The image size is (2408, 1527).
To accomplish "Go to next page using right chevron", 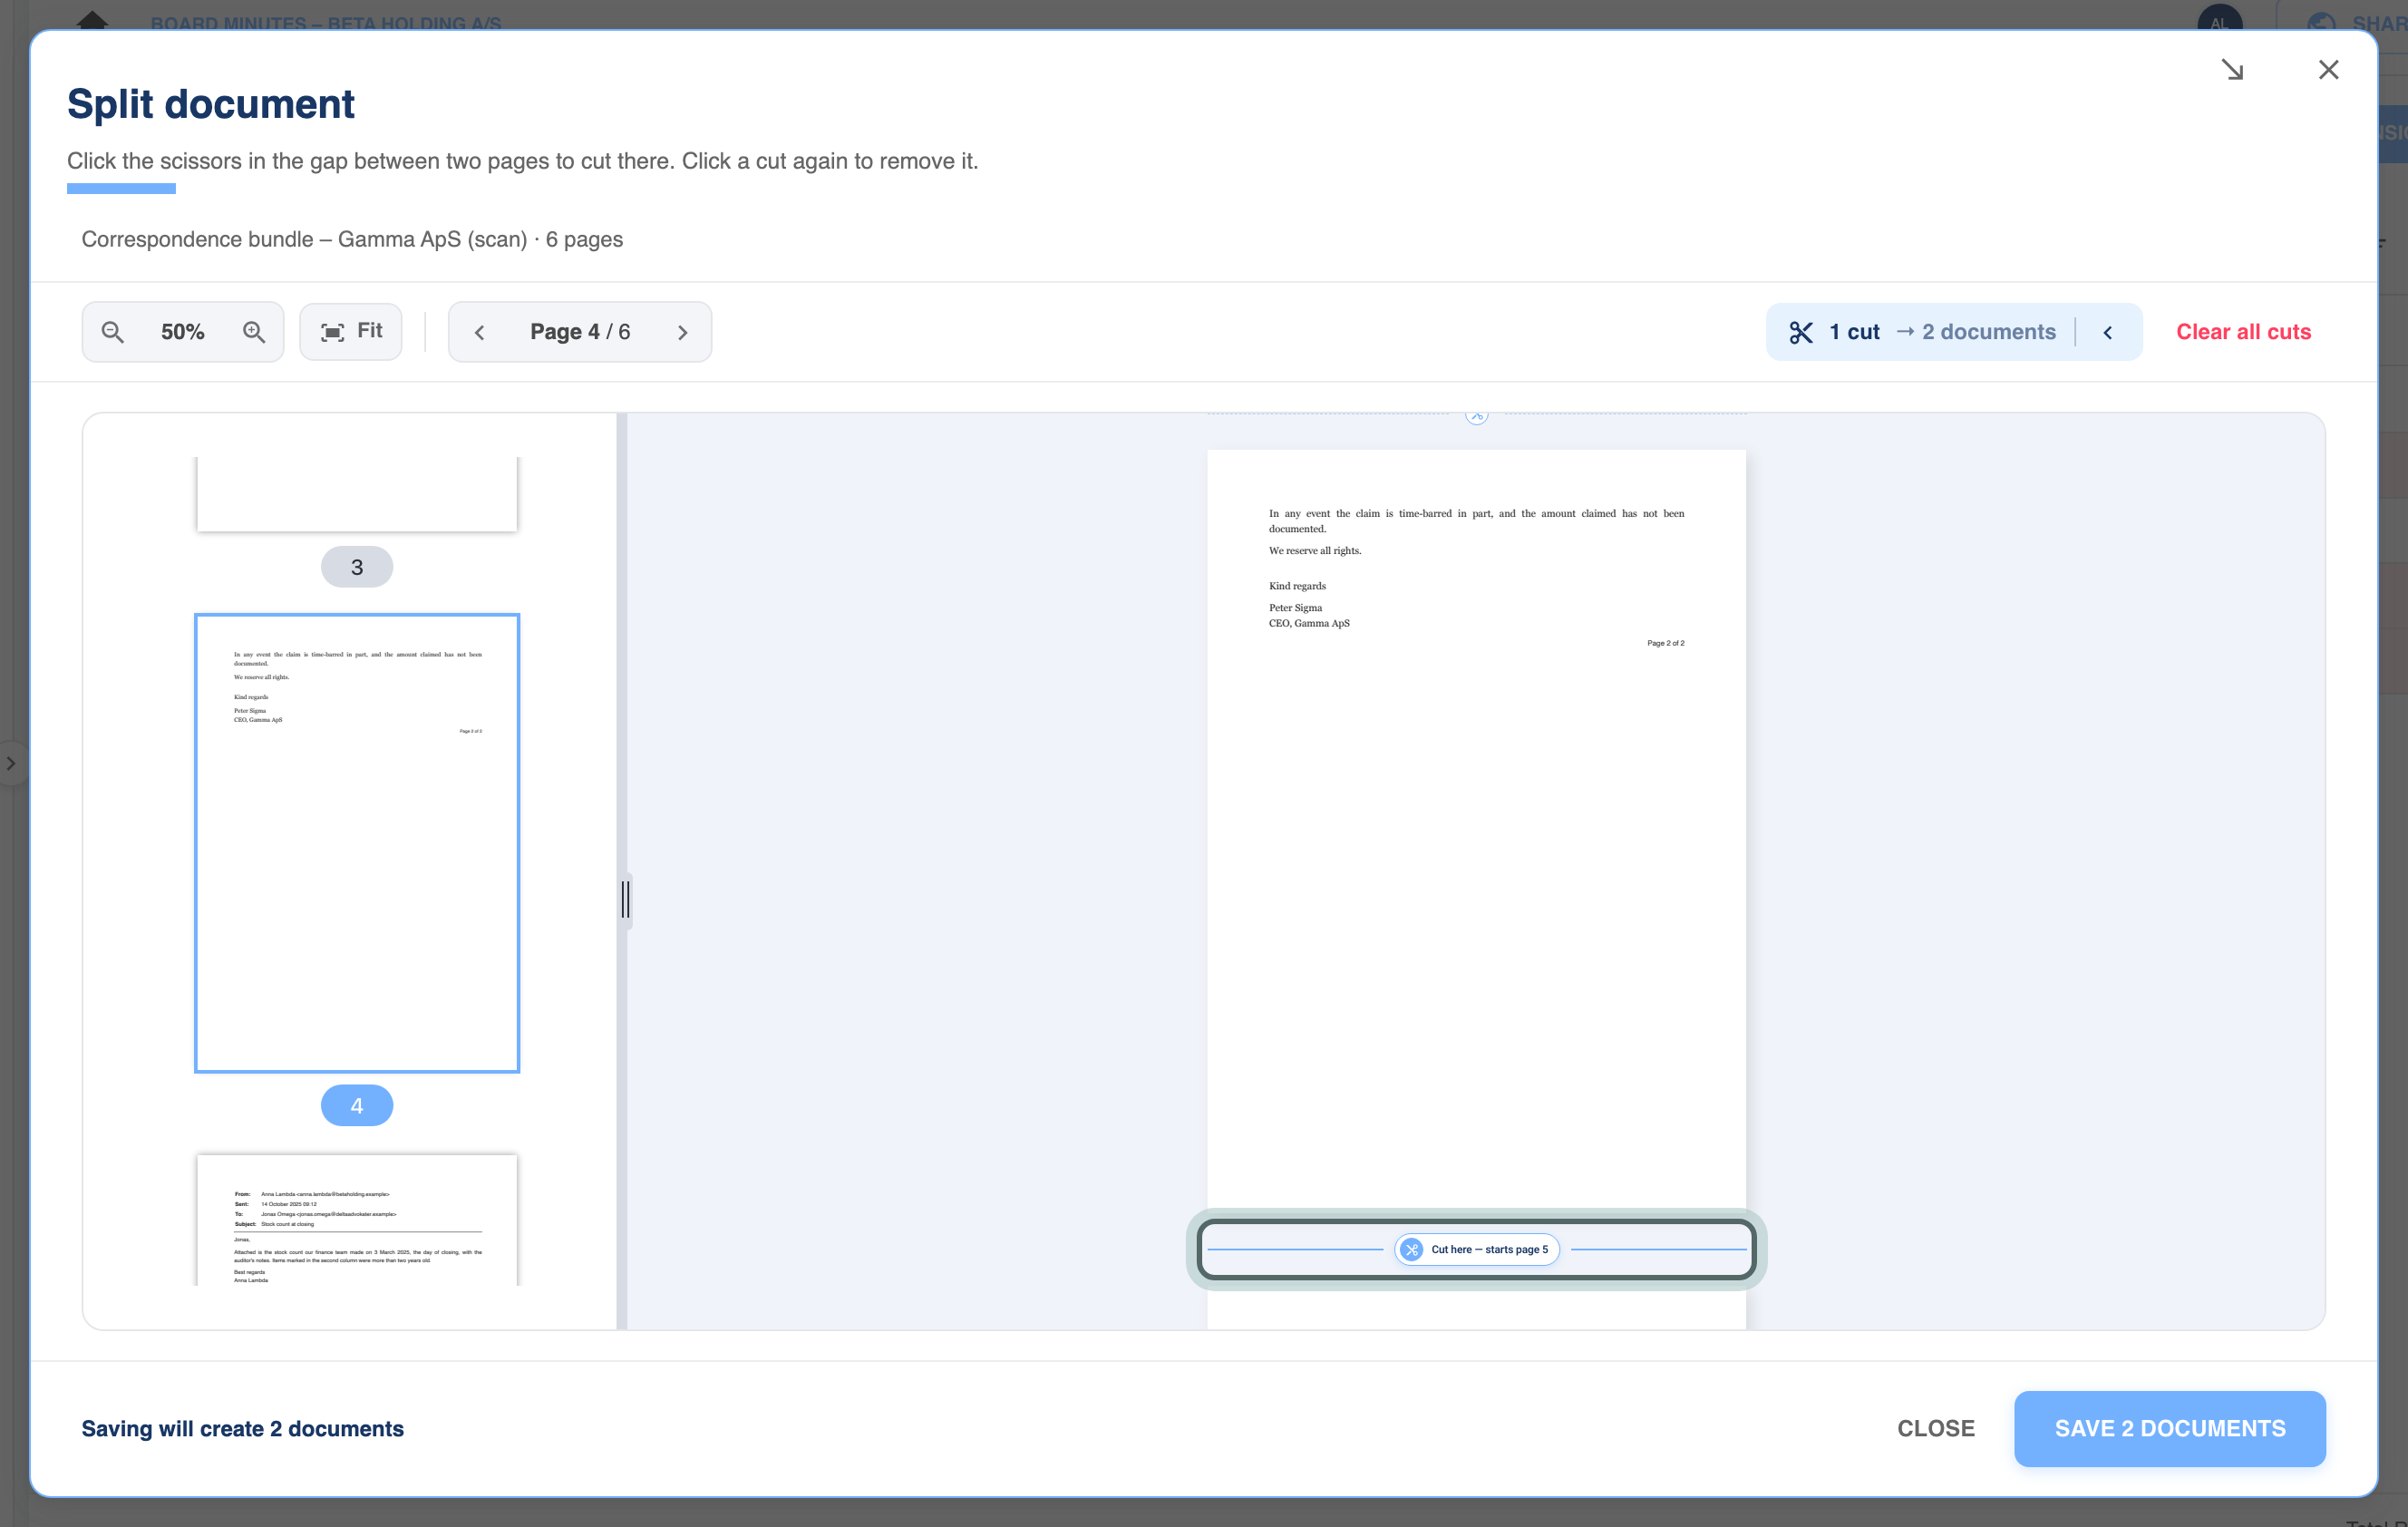I will pos(683,332).
